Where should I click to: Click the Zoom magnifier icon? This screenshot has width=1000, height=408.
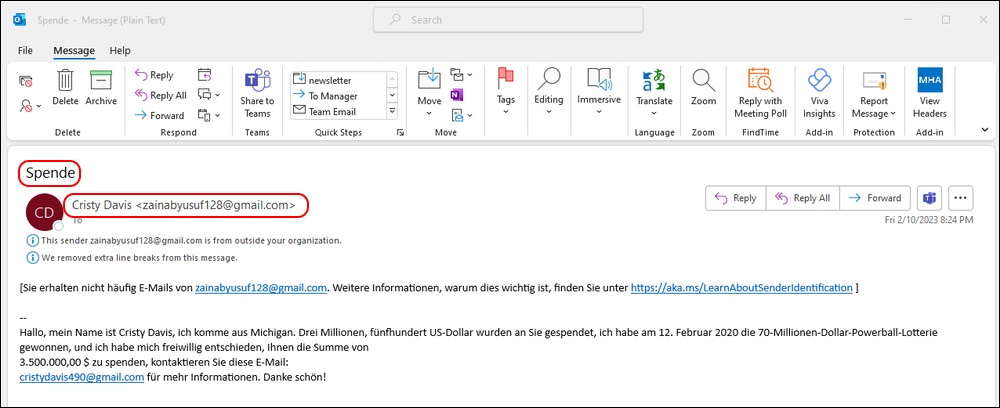pos(703,80)
